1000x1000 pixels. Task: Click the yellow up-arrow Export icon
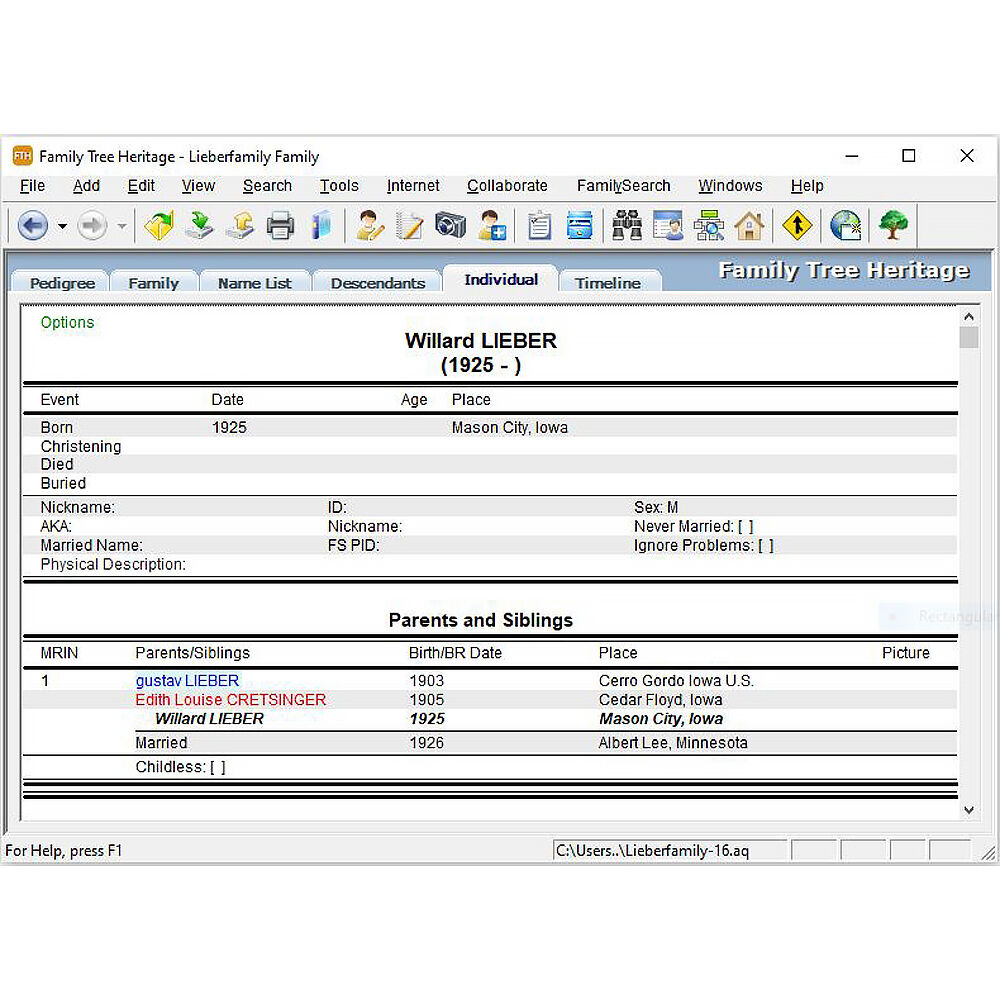click(x=240, y=225)
